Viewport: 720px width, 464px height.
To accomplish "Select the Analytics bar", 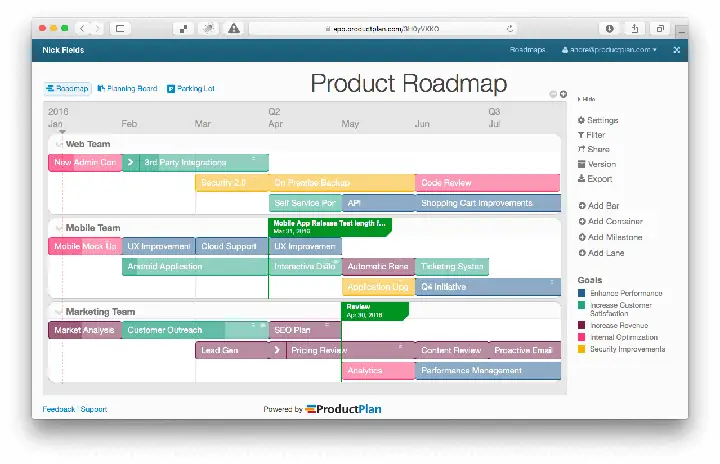I will pos(378,371).
